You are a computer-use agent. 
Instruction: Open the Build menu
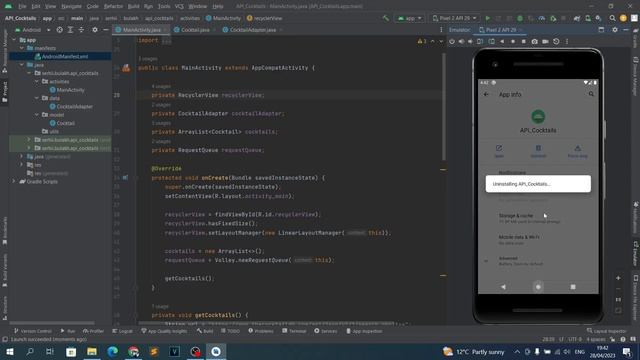click(133, 6)
